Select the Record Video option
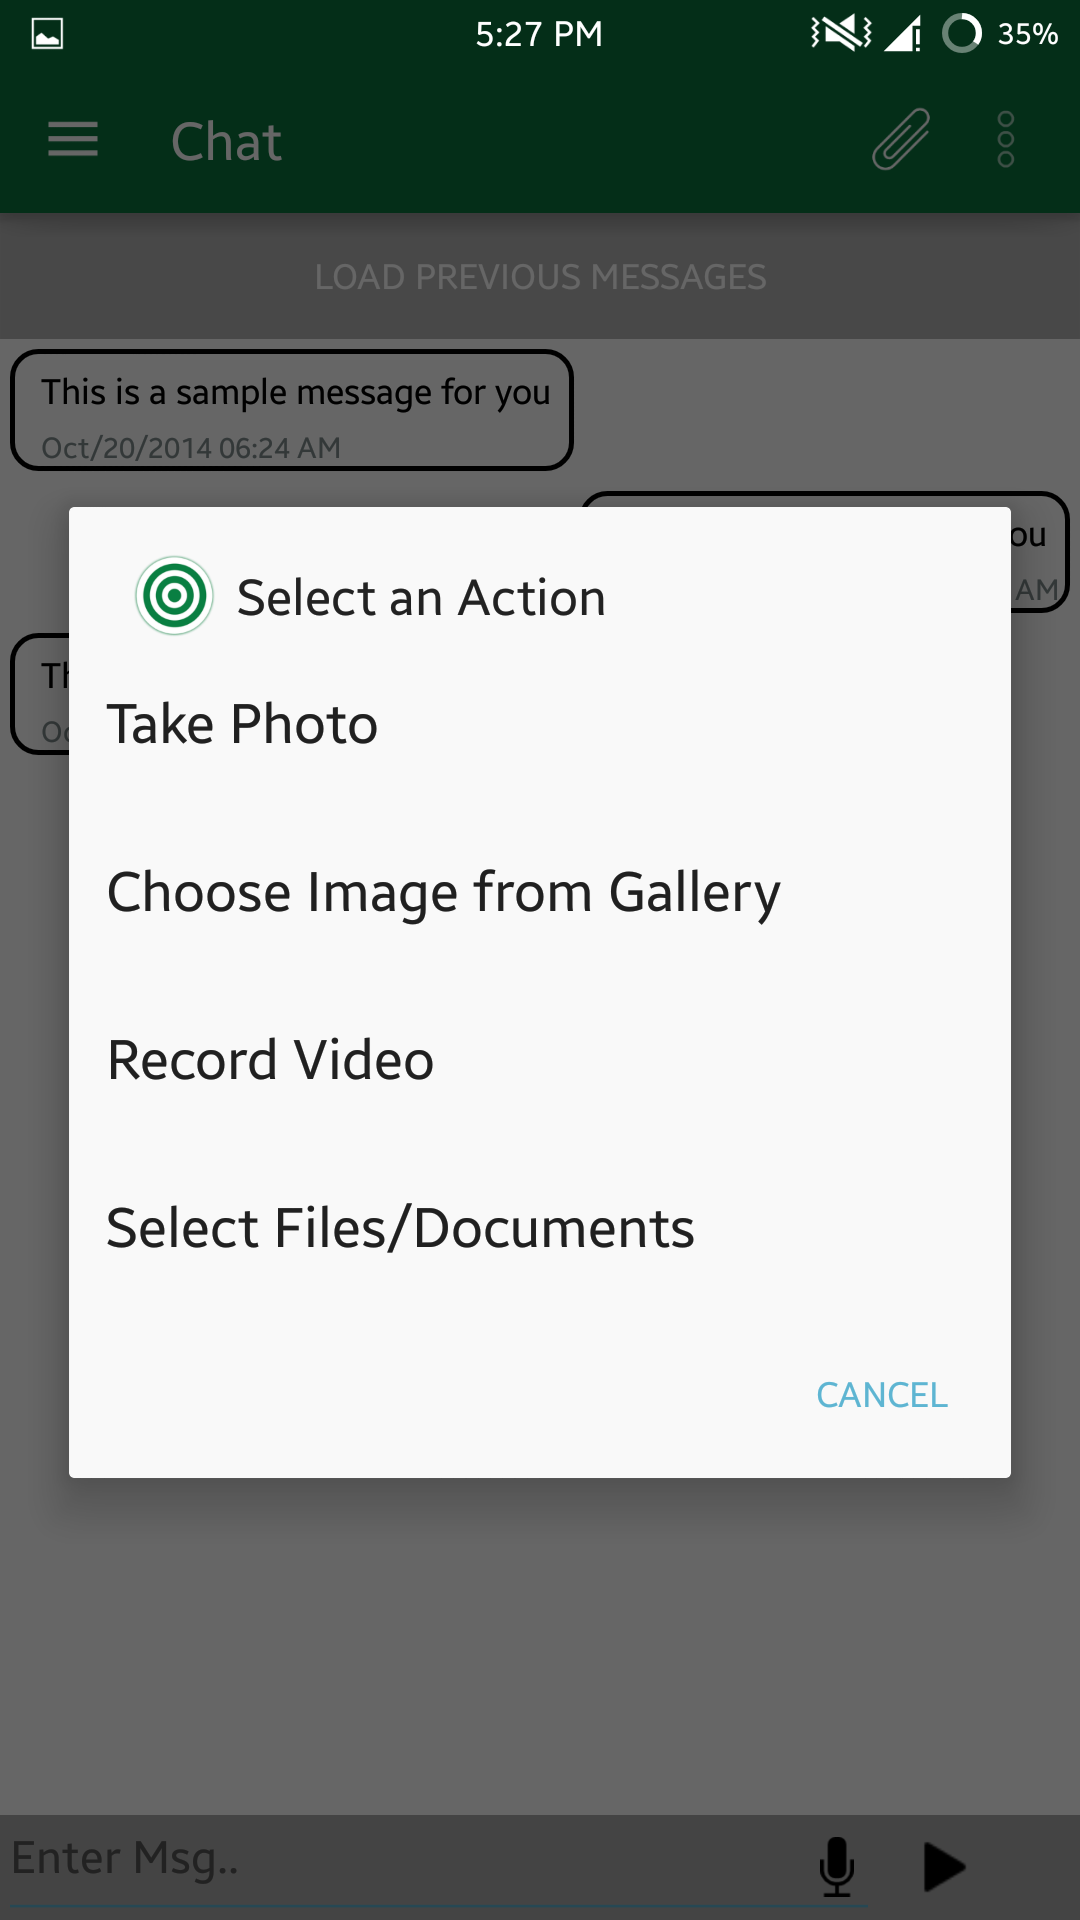Viewport: 1080px width, 1920px height. click(x=270, y=1060)
